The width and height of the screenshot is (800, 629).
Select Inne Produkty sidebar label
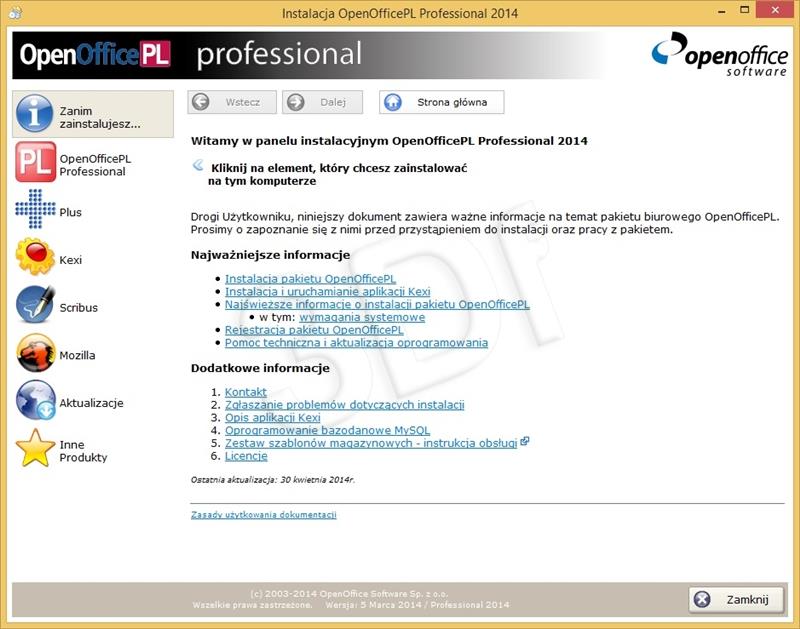pos(83,451)
